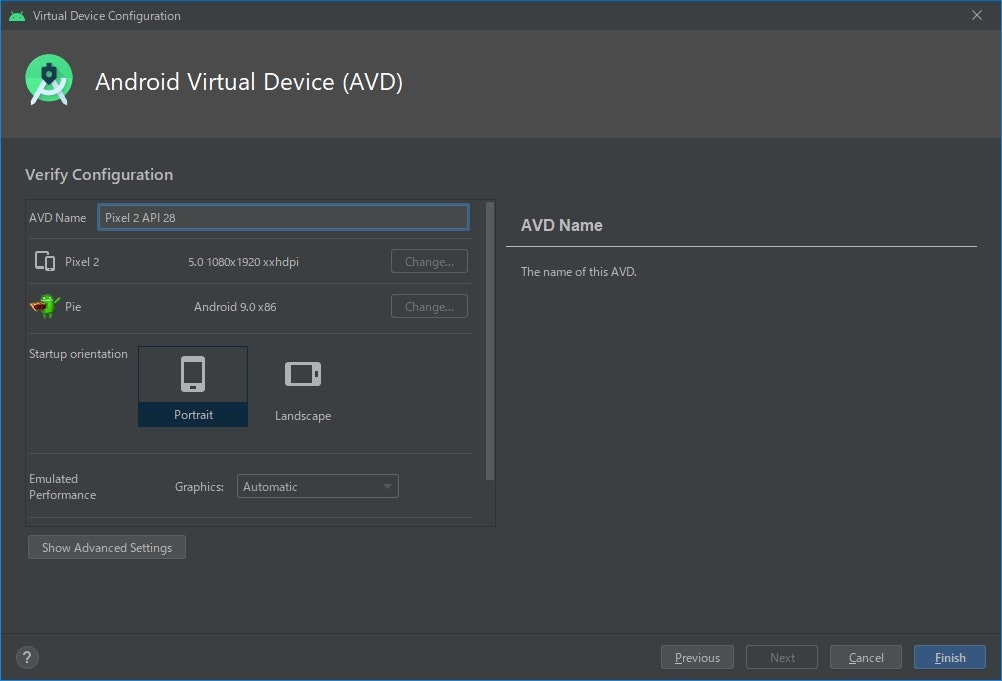Click the 'Startup orientation' label
The image size is (1002, 681).
[x=78, y=354]
